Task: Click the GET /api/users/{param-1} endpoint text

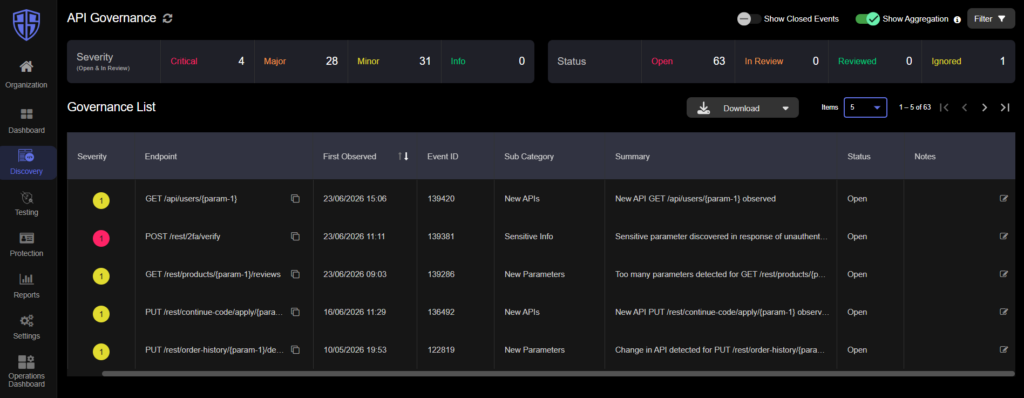Action: click(x=191, y=199)
